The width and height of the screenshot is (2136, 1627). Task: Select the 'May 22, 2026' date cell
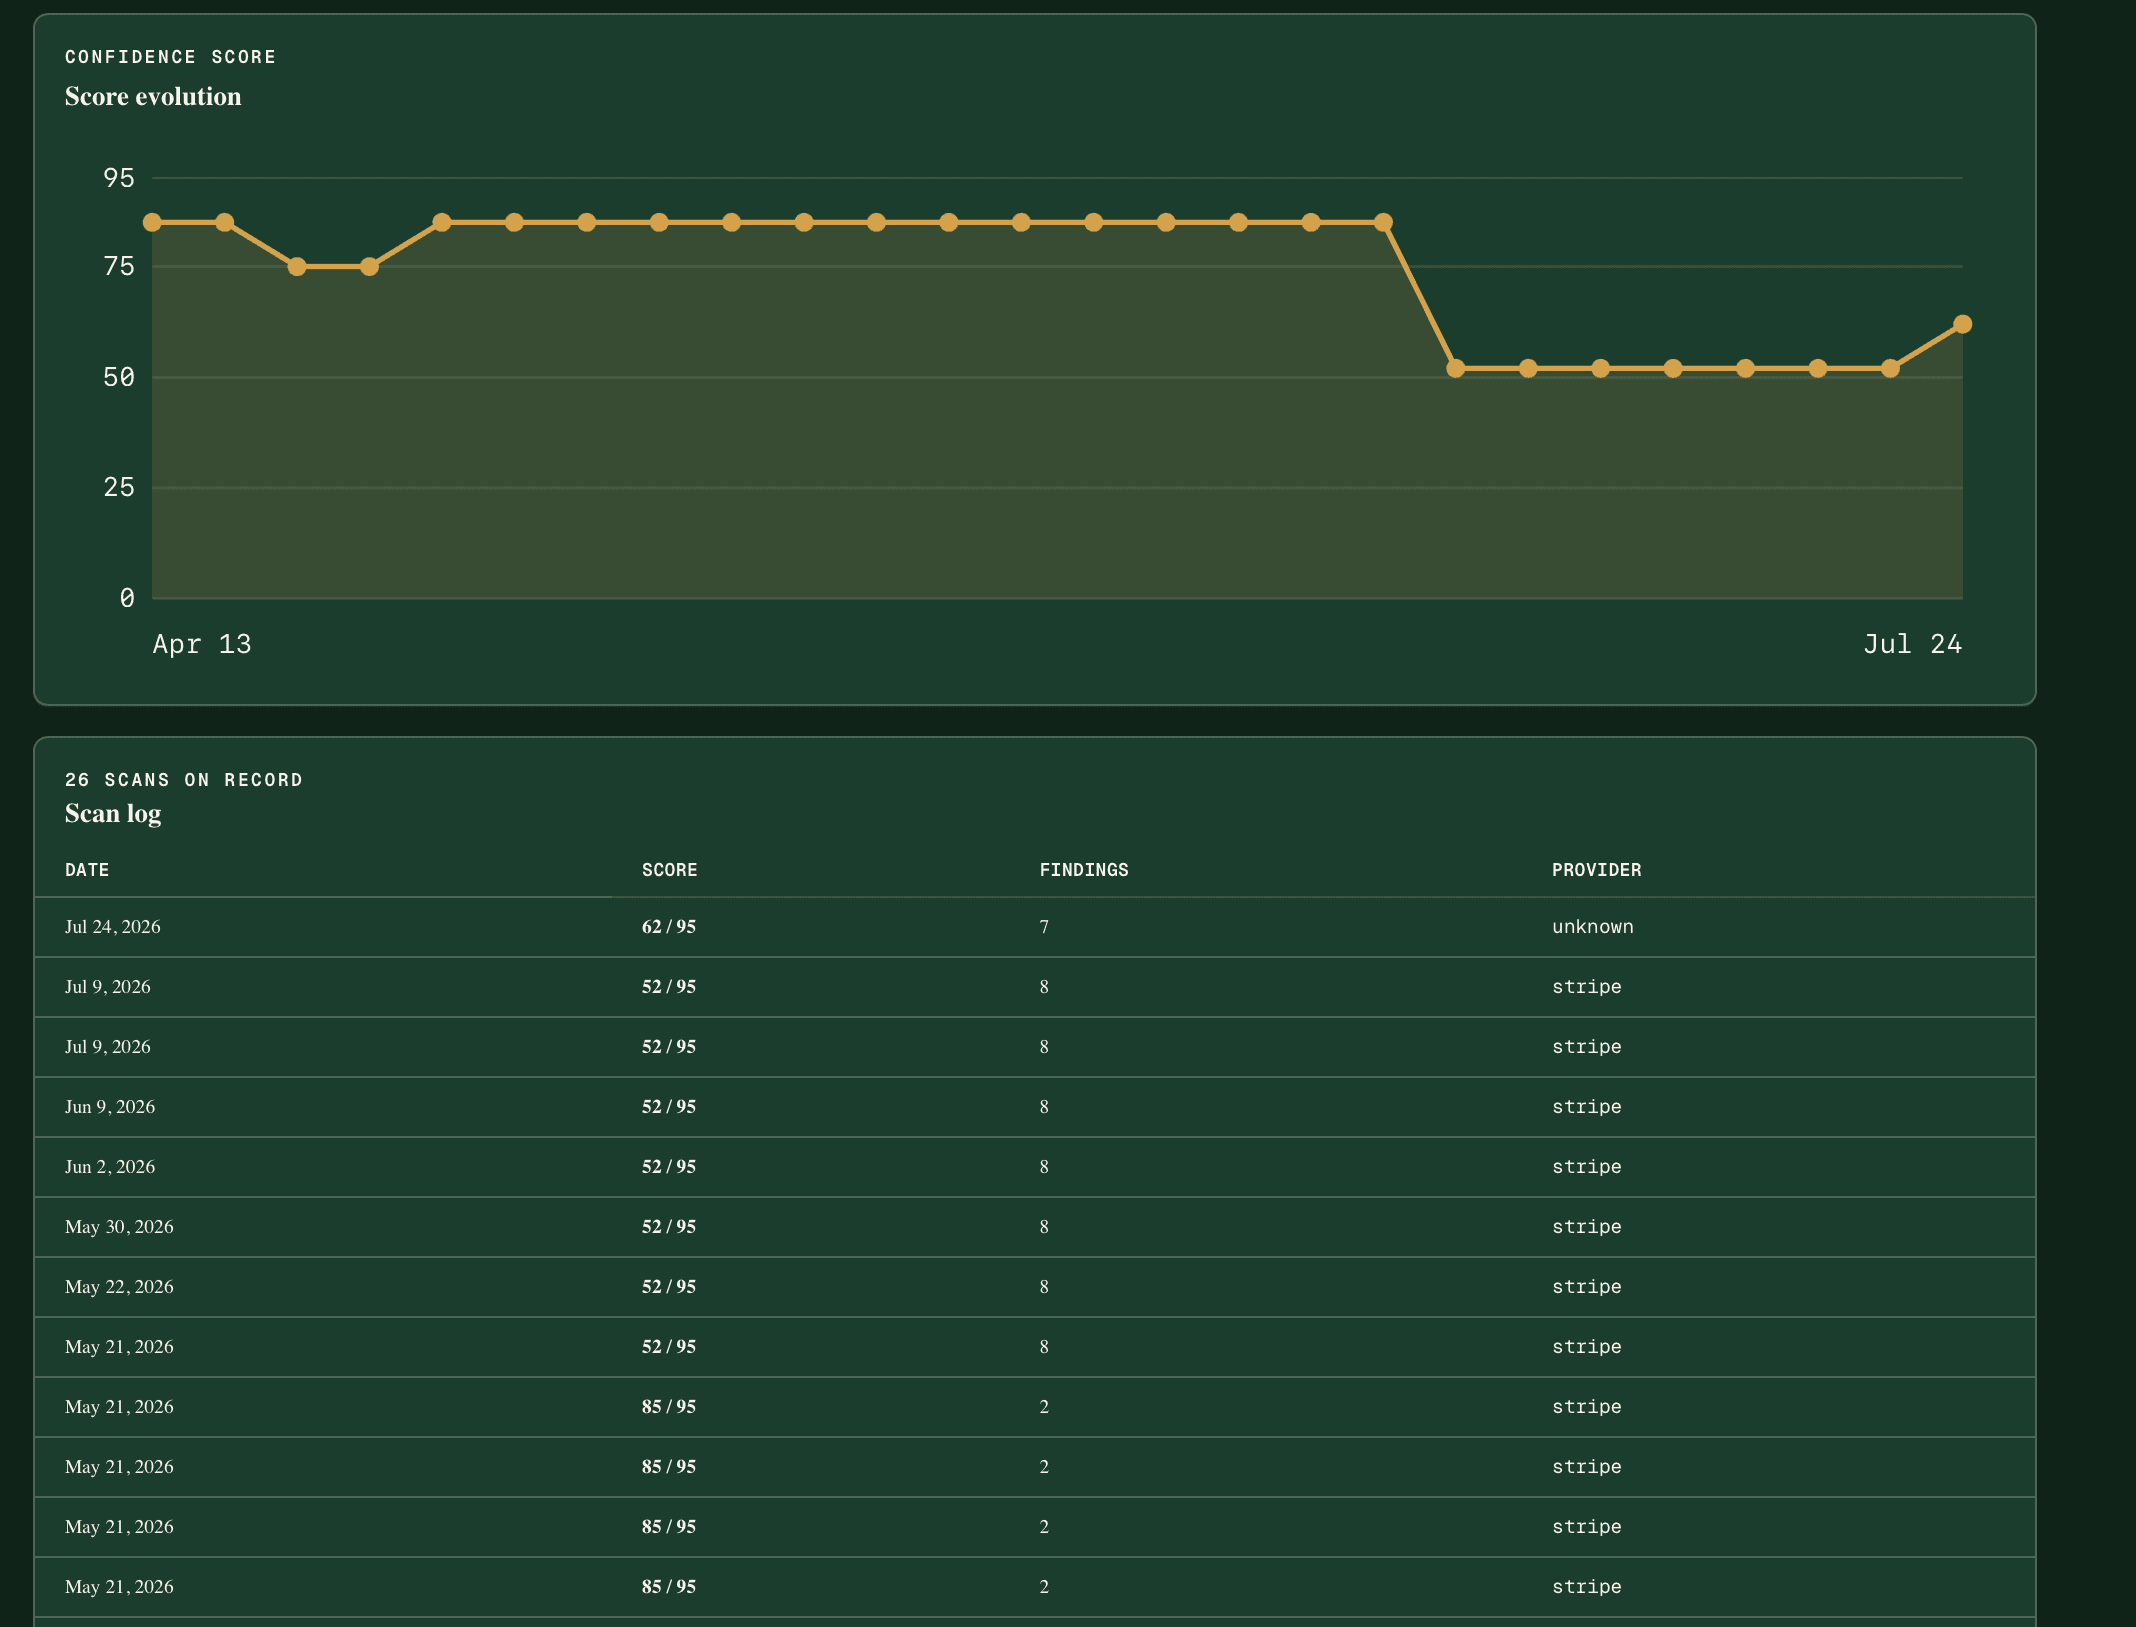pyautogui.click(x=119, y=1287)
